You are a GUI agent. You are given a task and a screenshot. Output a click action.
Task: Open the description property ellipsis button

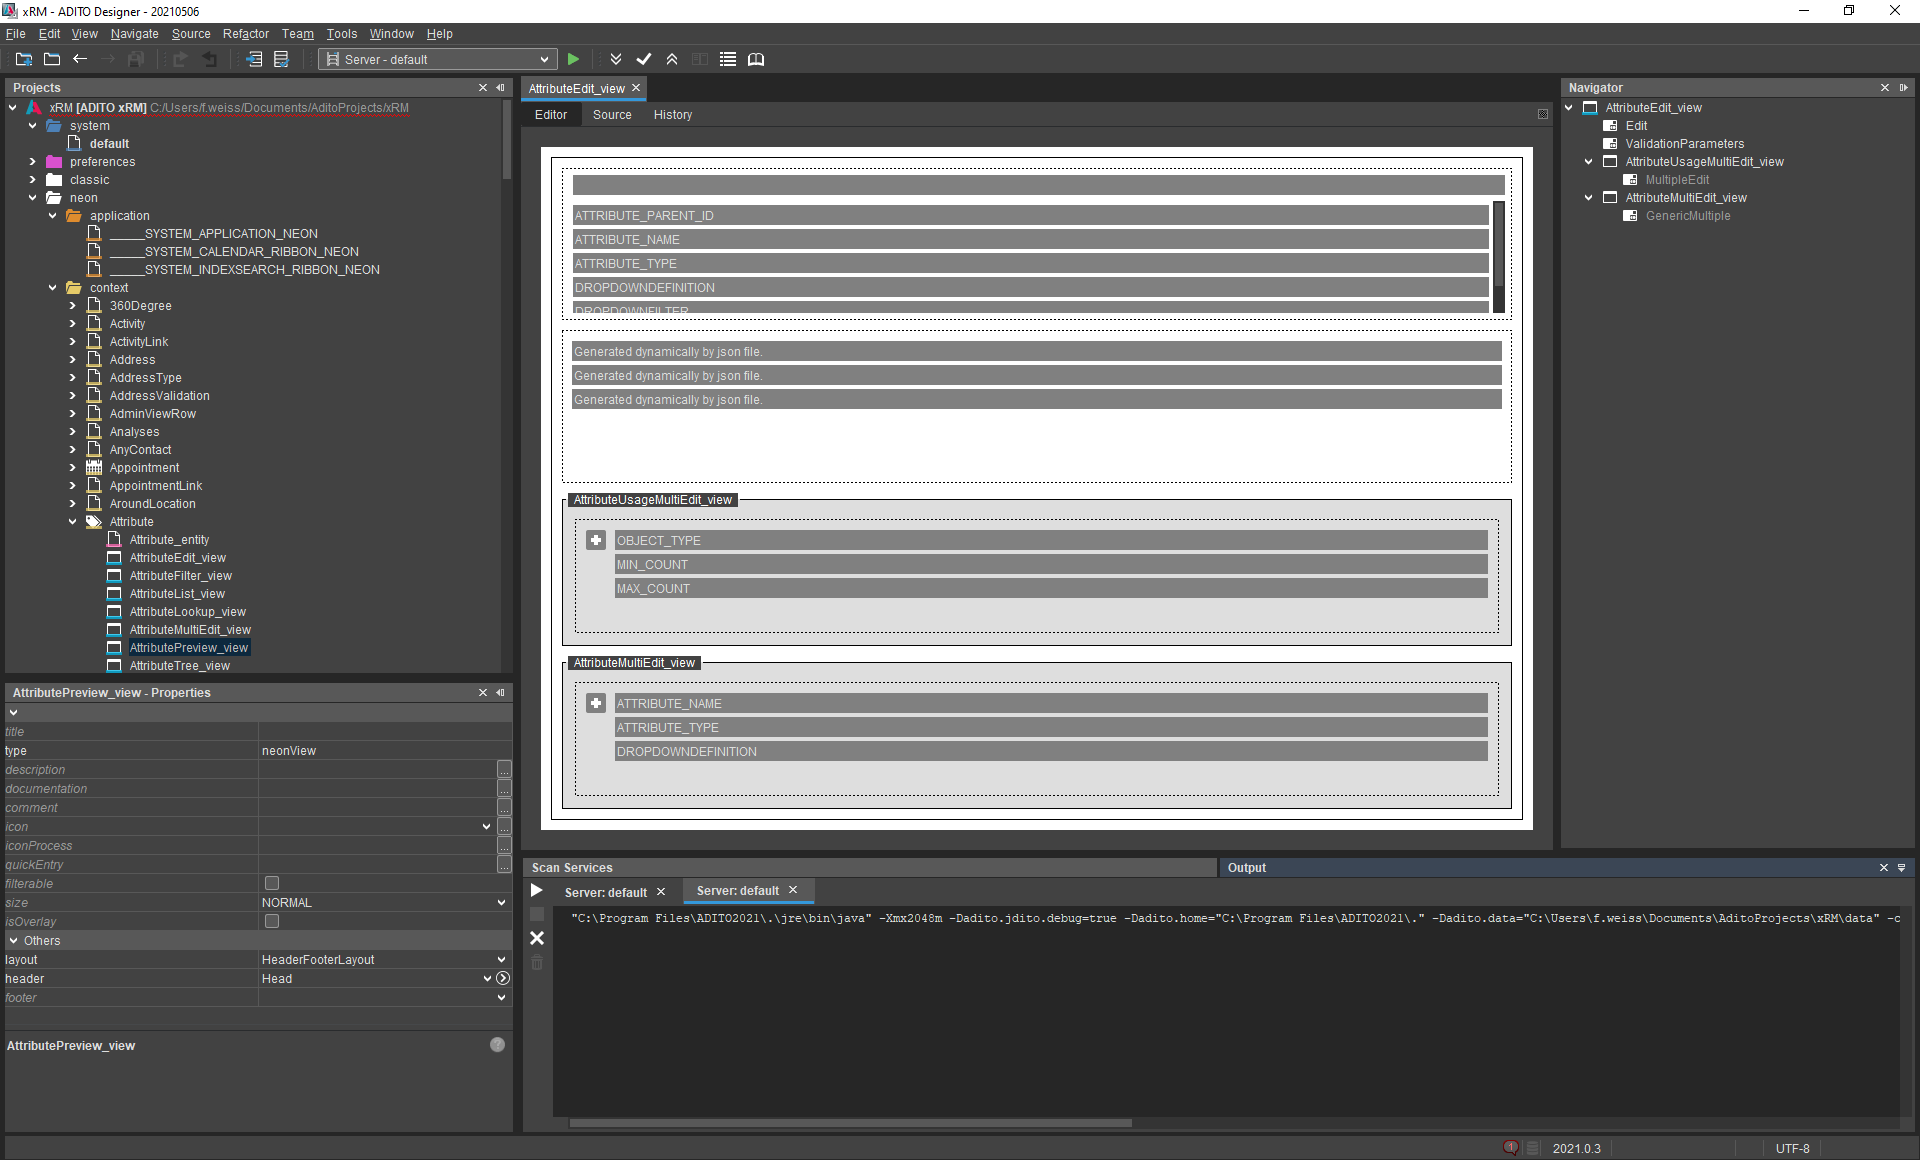504,770
